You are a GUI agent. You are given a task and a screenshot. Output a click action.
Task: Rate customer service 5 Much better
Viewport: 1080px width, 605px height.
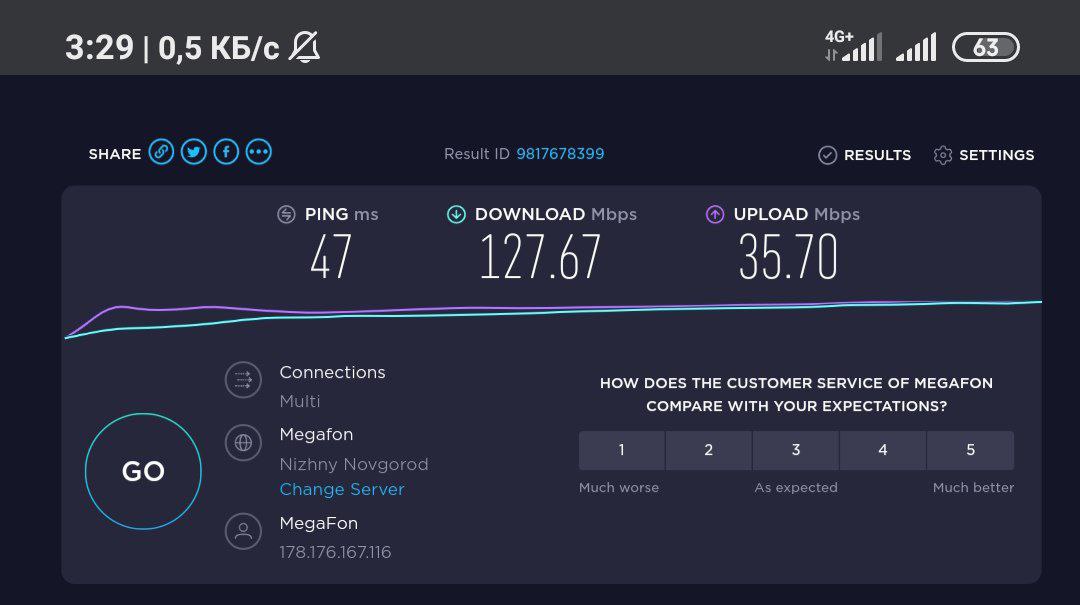tap(970, 450)
